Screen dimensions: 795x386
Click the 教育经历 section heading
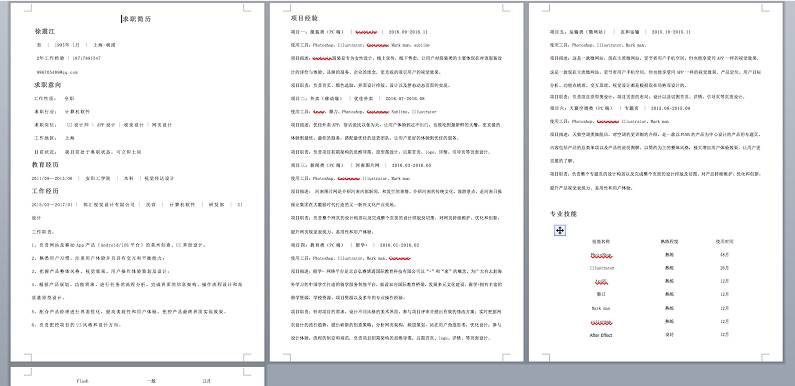(x=45, y=165)
